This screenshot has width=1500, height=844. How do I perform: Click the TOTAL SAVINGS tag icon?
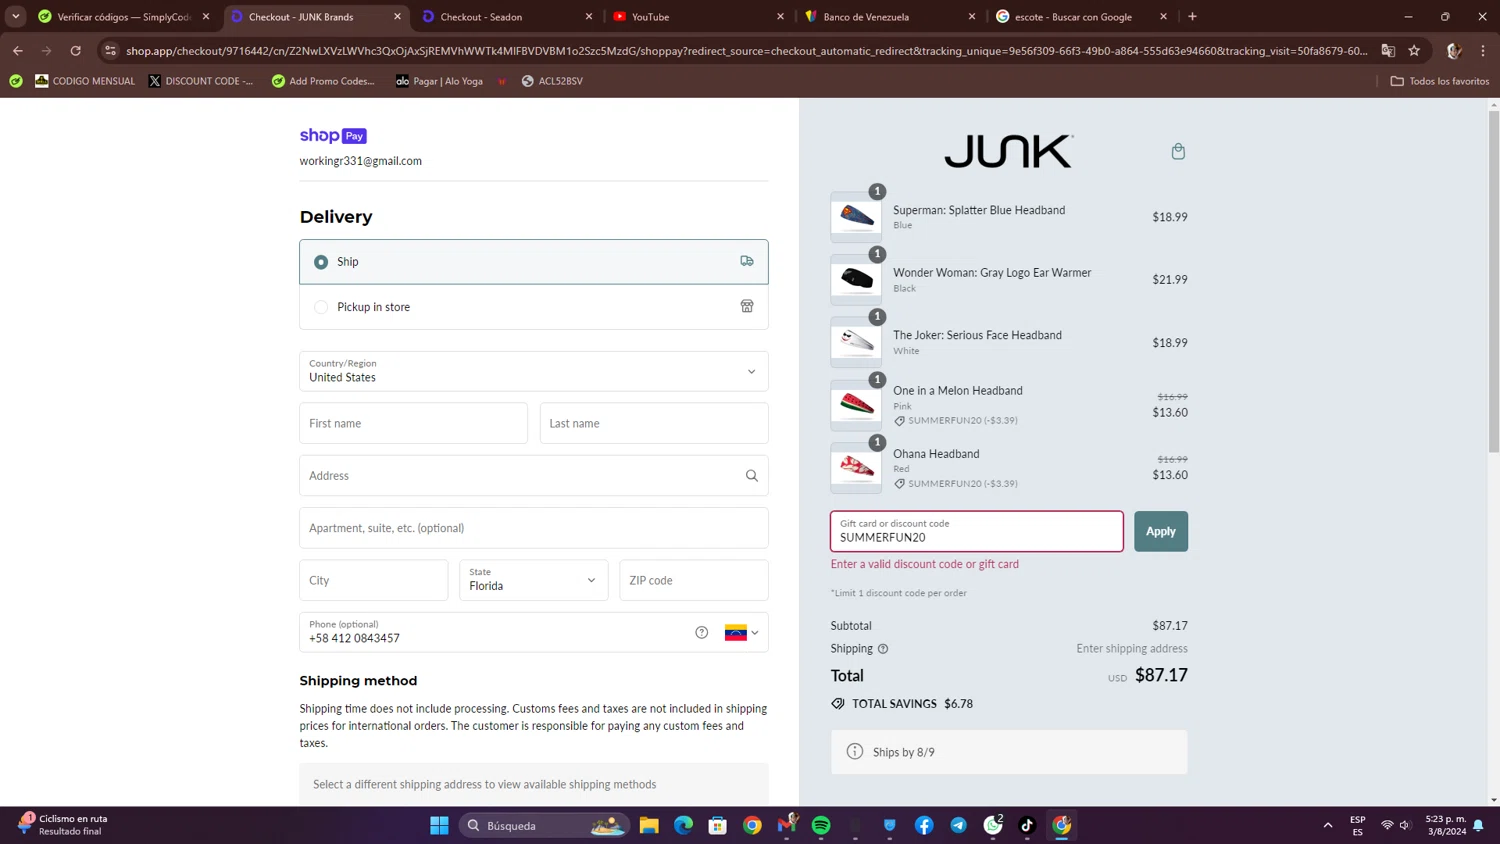point(838,704)
